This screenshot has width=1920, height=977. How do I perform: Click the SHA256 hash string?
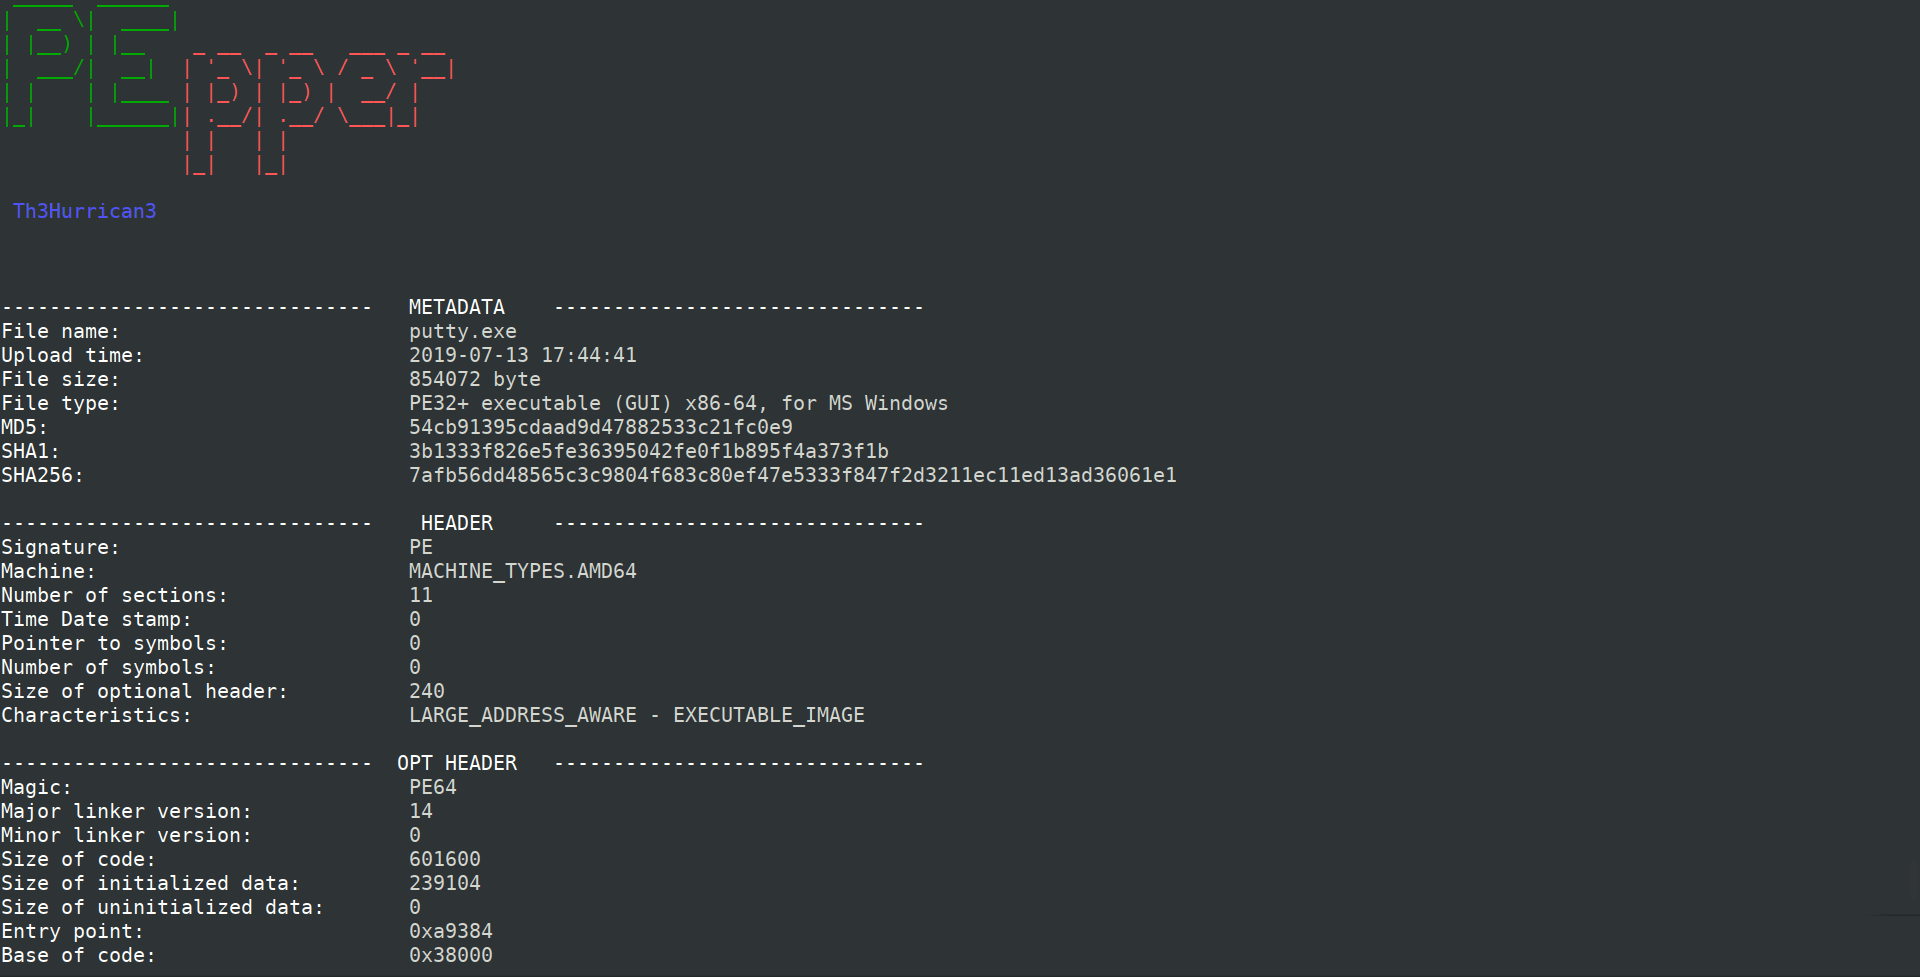(792, 475)
